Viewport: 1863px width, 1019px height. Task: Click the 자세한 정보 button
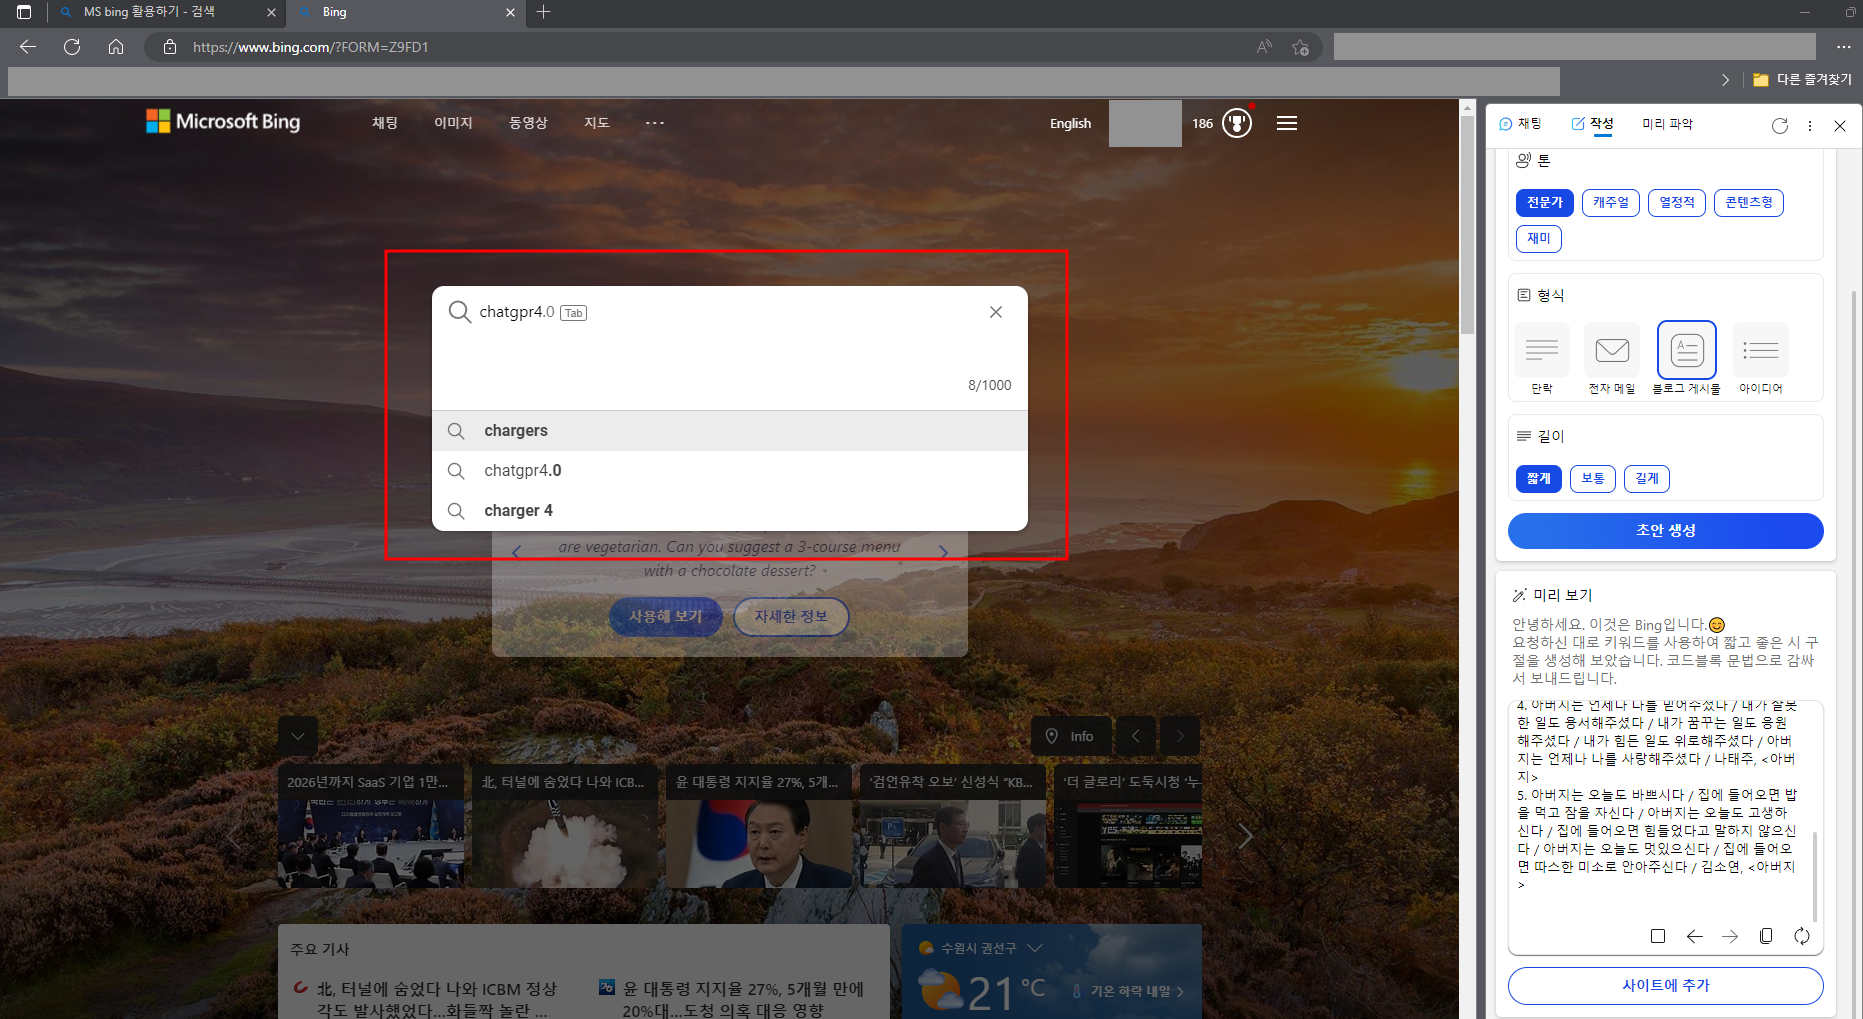791,616
